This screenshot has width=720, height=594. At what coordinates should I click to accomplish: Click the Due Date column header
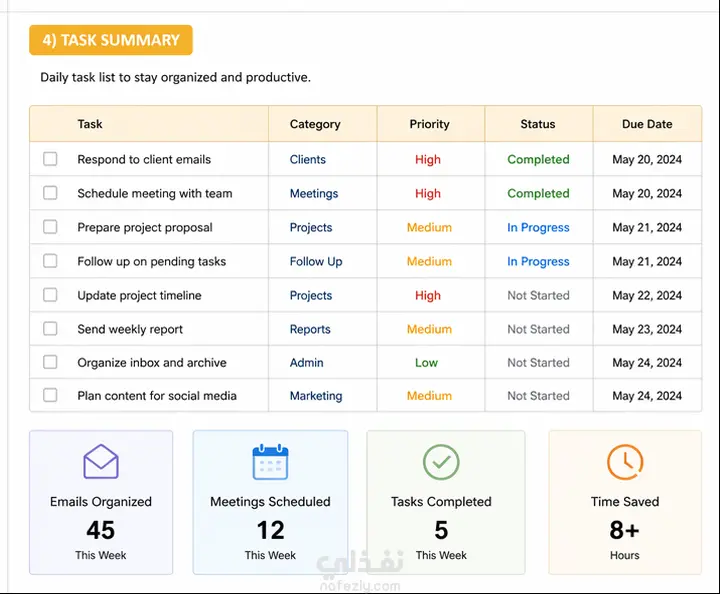point(647,124)
